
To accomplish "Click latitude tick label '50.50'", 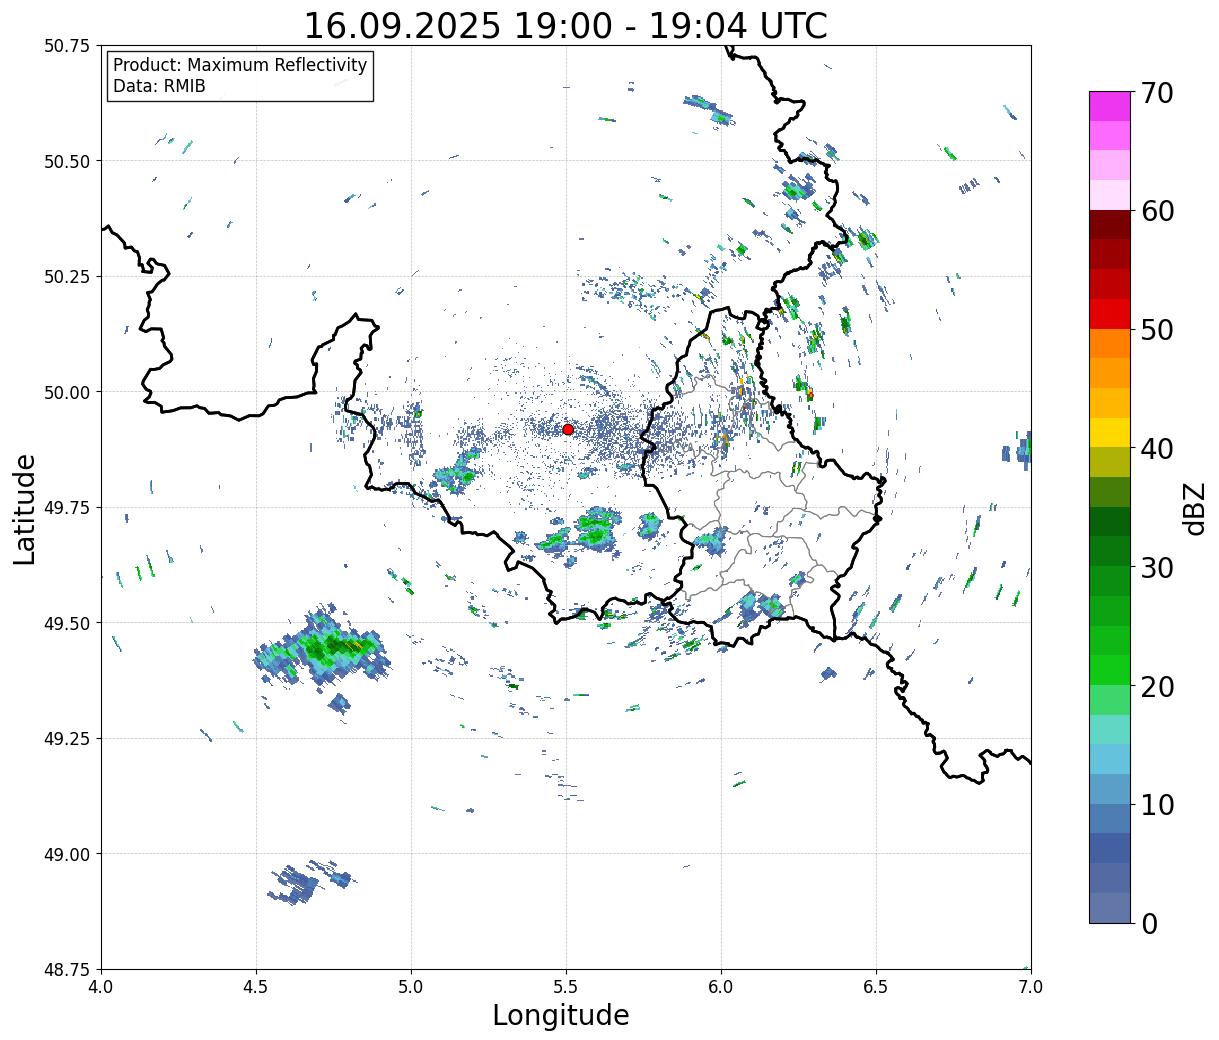I will click(67, 161).
